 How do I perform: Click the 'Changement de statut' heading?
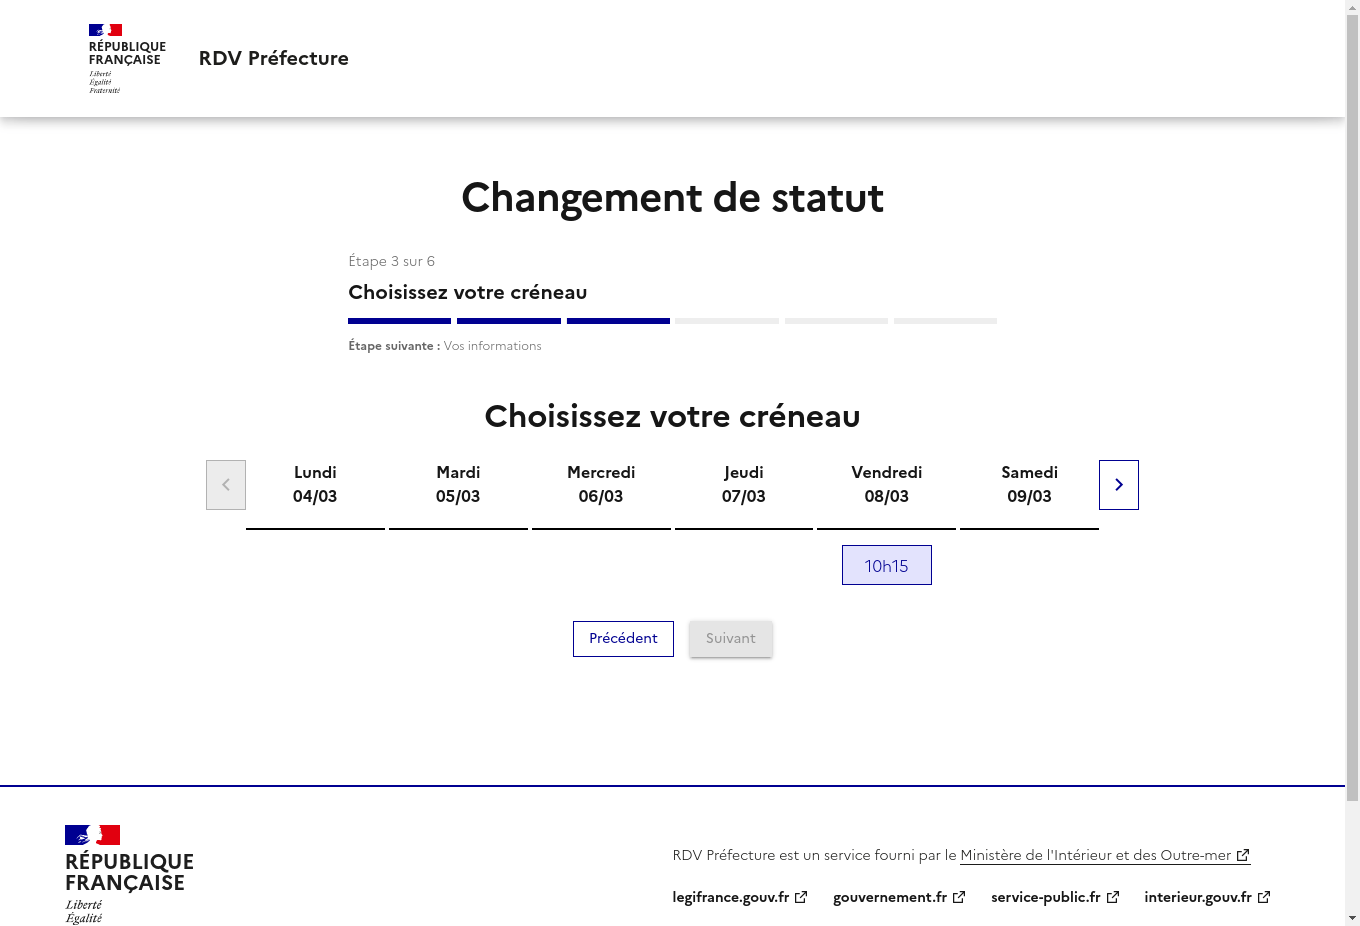click(672, 198)
